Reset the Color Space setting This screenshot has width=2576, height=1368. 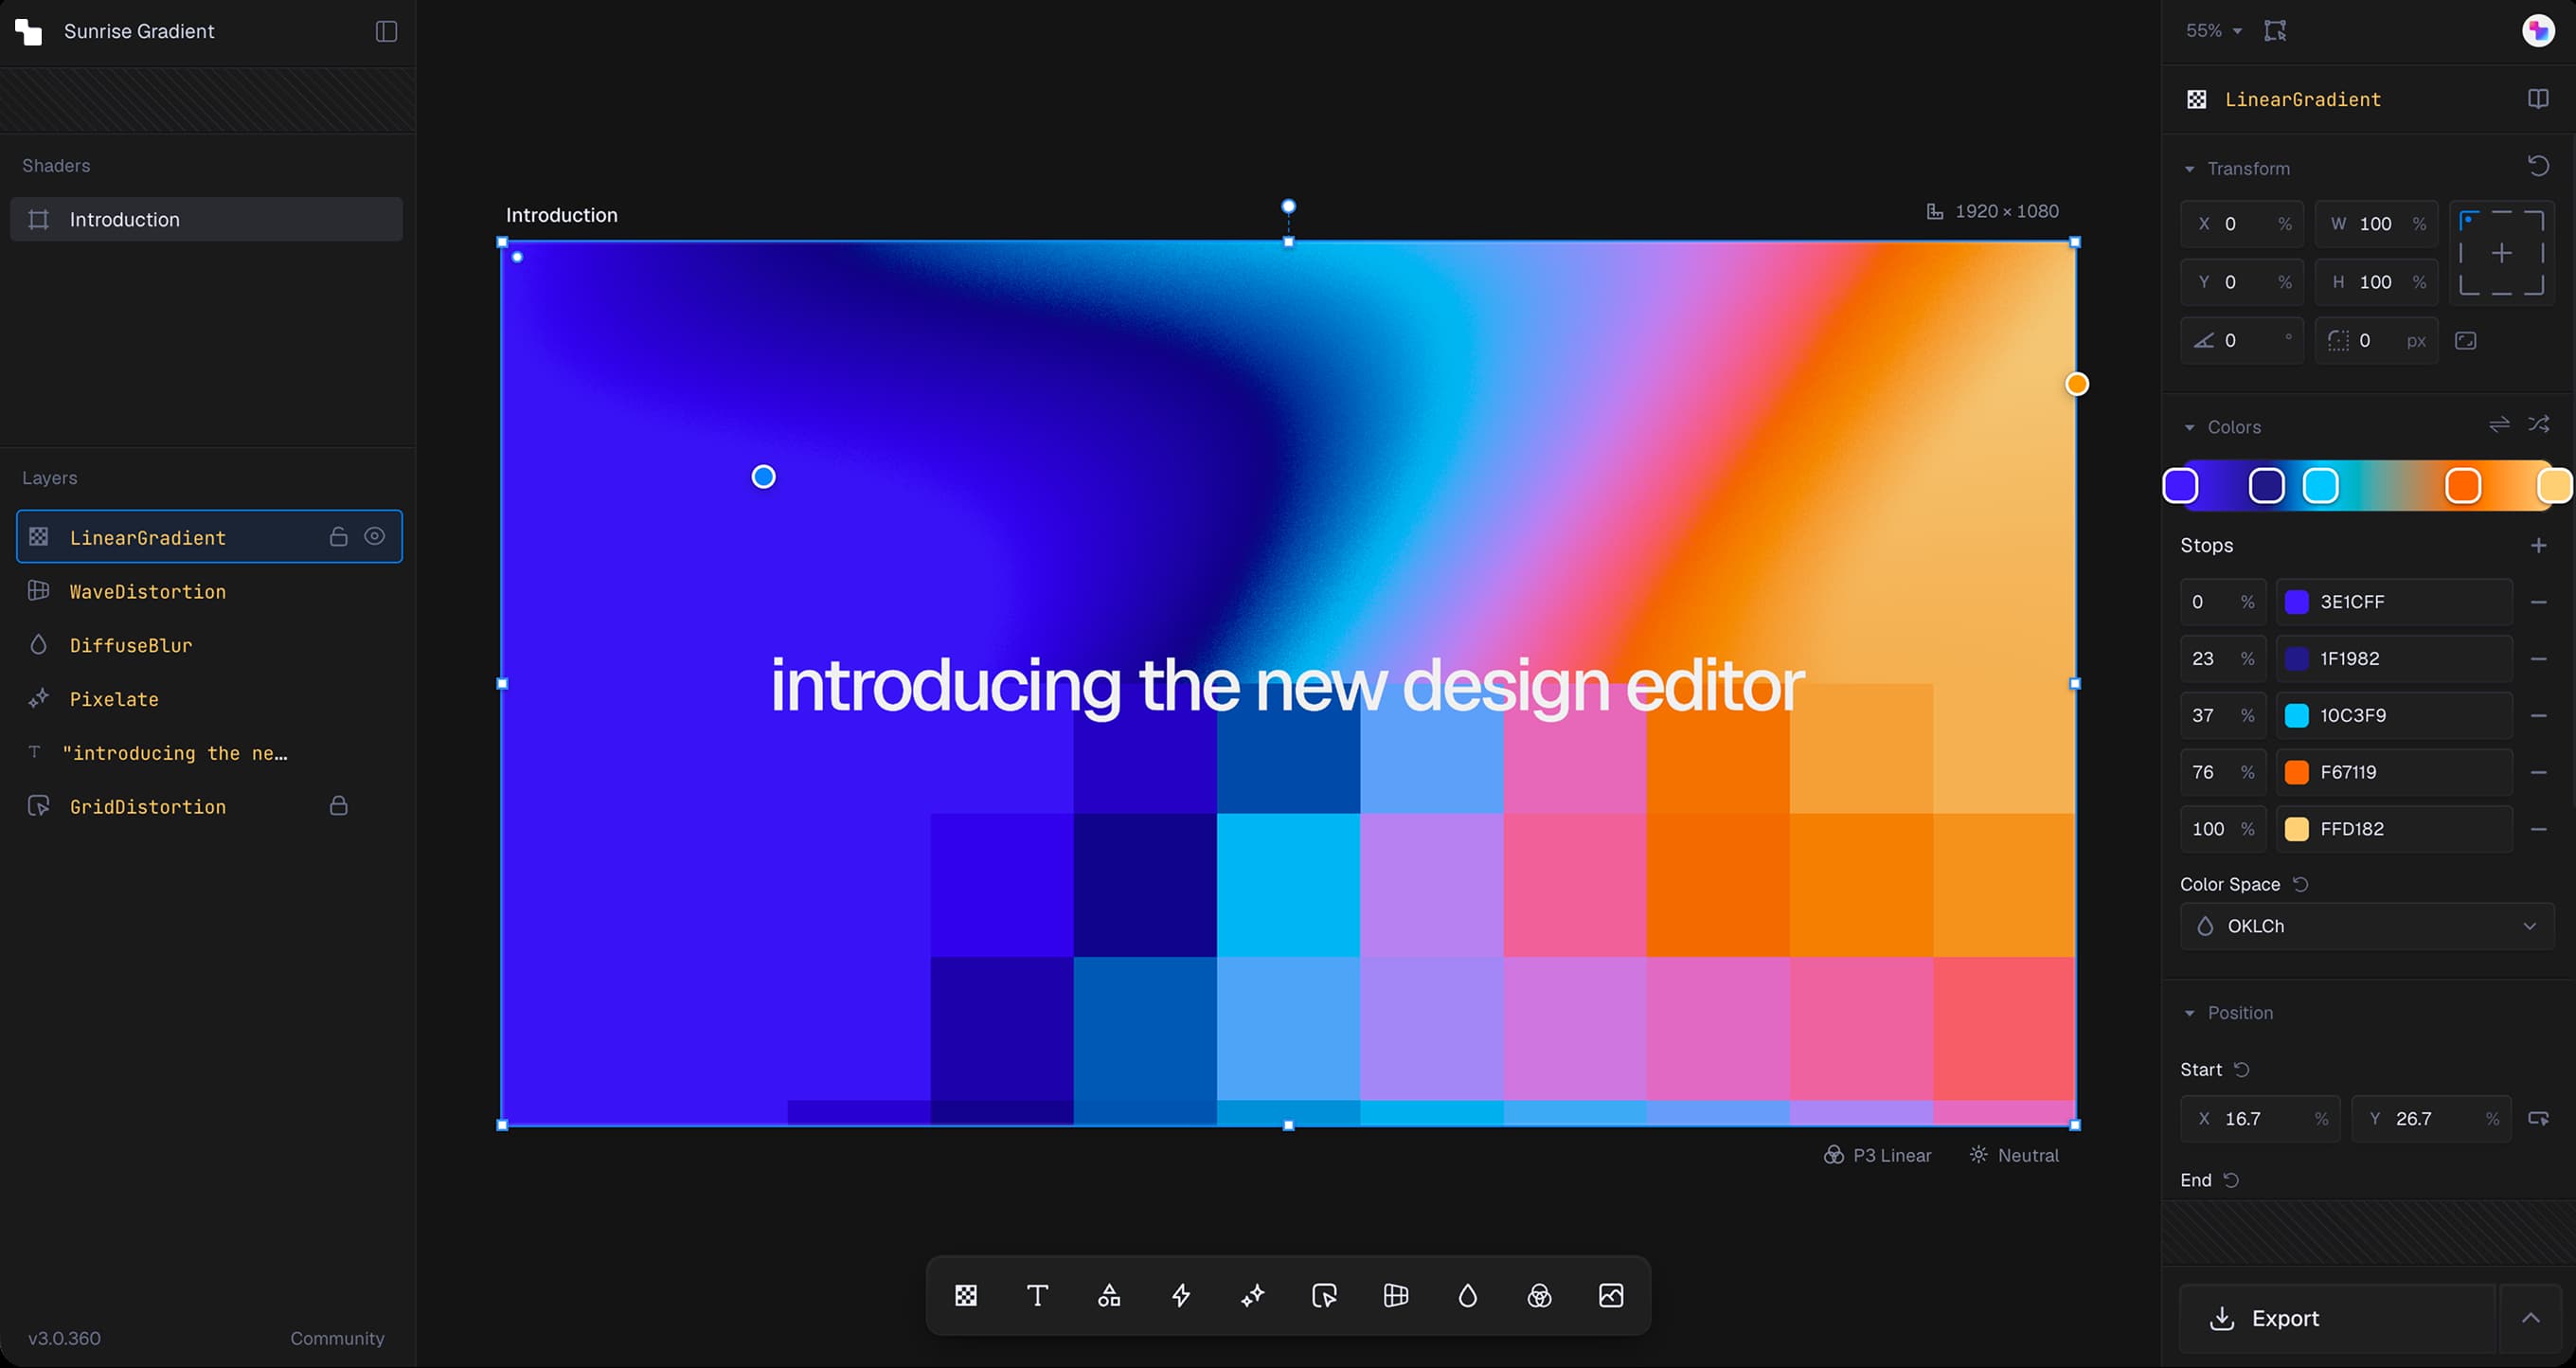point(2300,884)
